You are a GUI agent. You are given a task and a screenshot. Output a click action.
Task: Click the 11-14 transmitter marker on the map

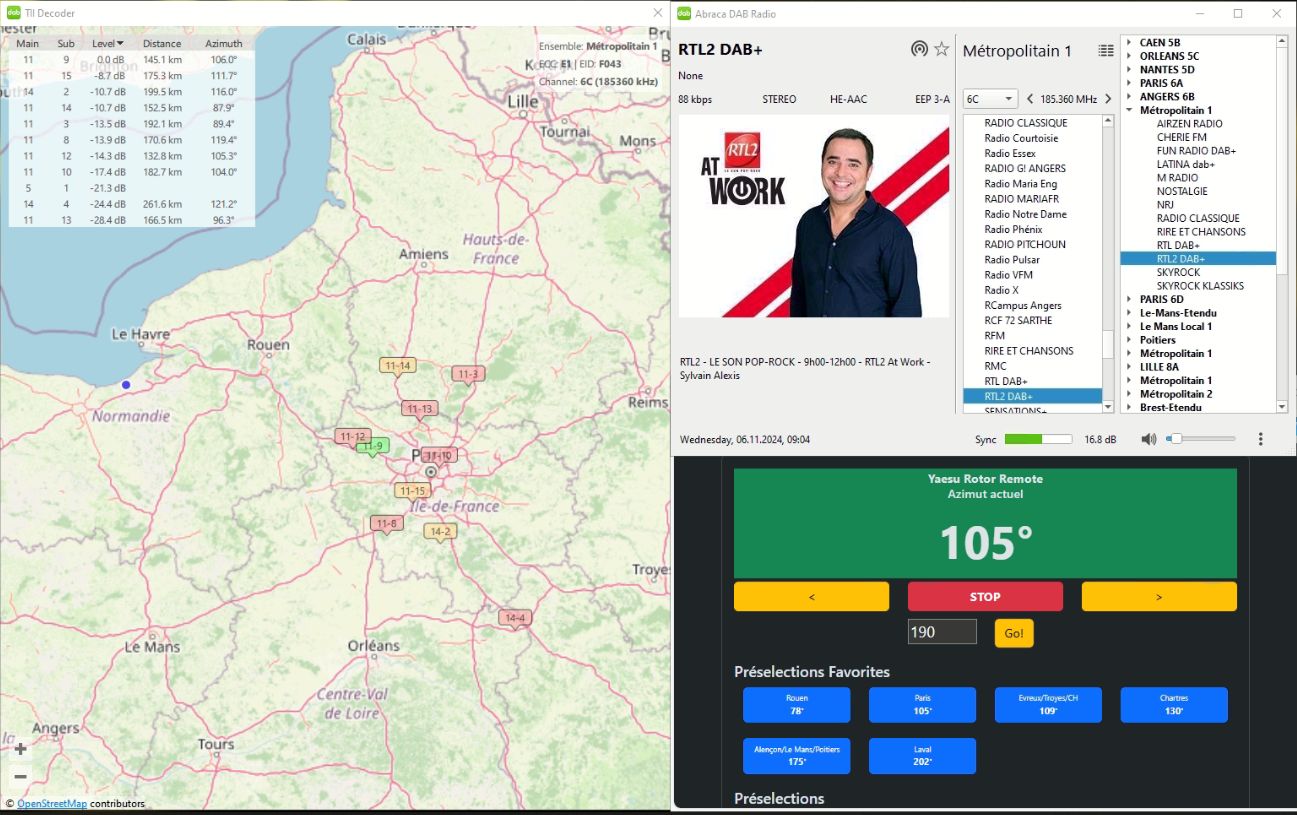(x=397, y=367)
